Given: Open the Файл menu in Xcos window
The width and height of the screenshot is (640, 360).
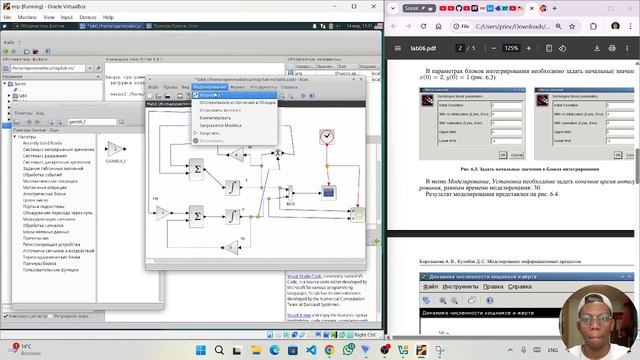Looking at the screenshot, I should pyautogui.click(x=153, y=87).
